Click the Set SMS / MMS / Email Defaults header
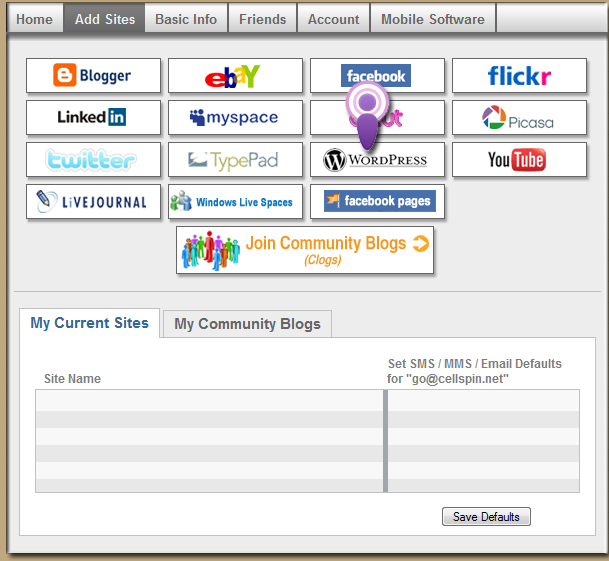Screen dimensions: 609x561 [474, 371]
